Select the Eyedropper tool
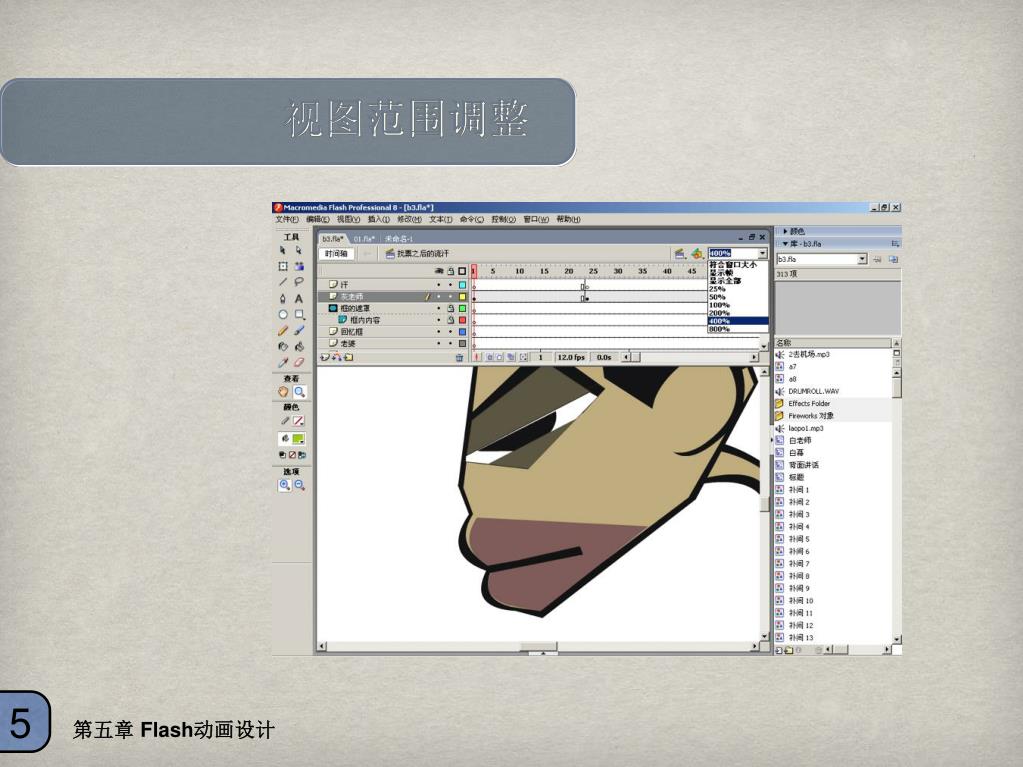Screen dimensions: 1023x767 coord(282,363)
